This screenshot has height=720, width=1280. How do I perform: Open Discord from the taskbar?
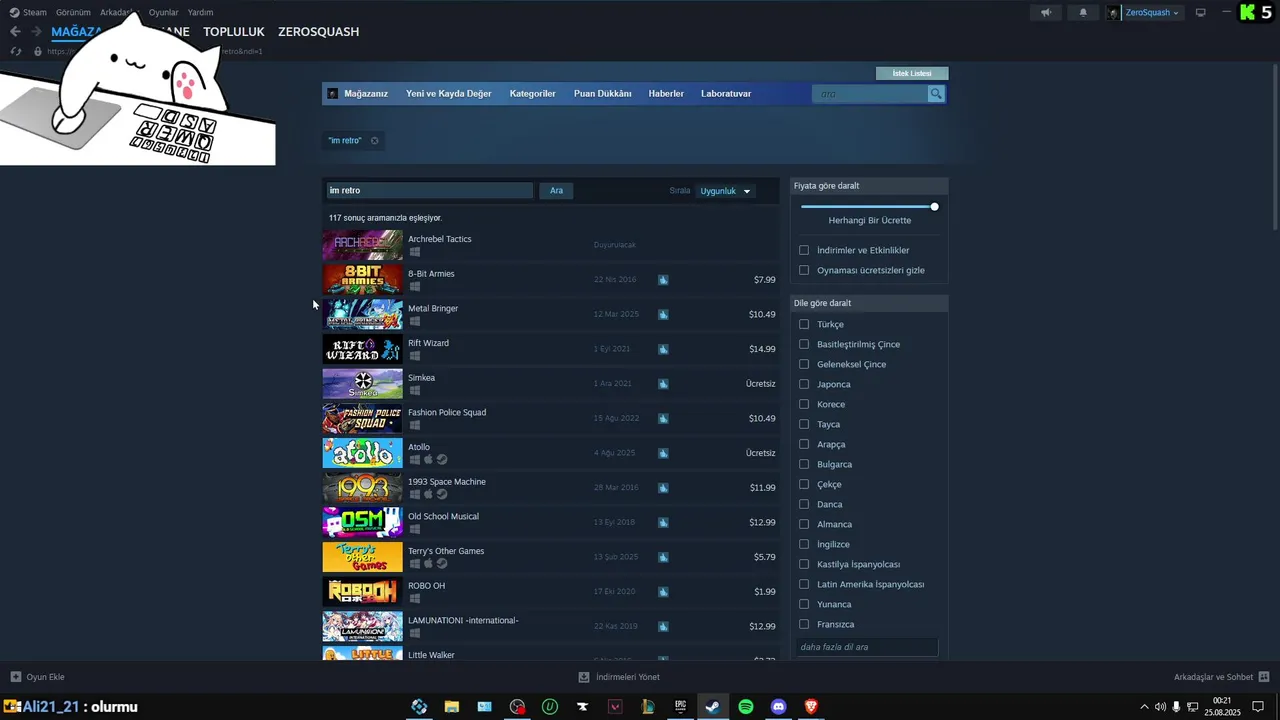click(779, 707)
